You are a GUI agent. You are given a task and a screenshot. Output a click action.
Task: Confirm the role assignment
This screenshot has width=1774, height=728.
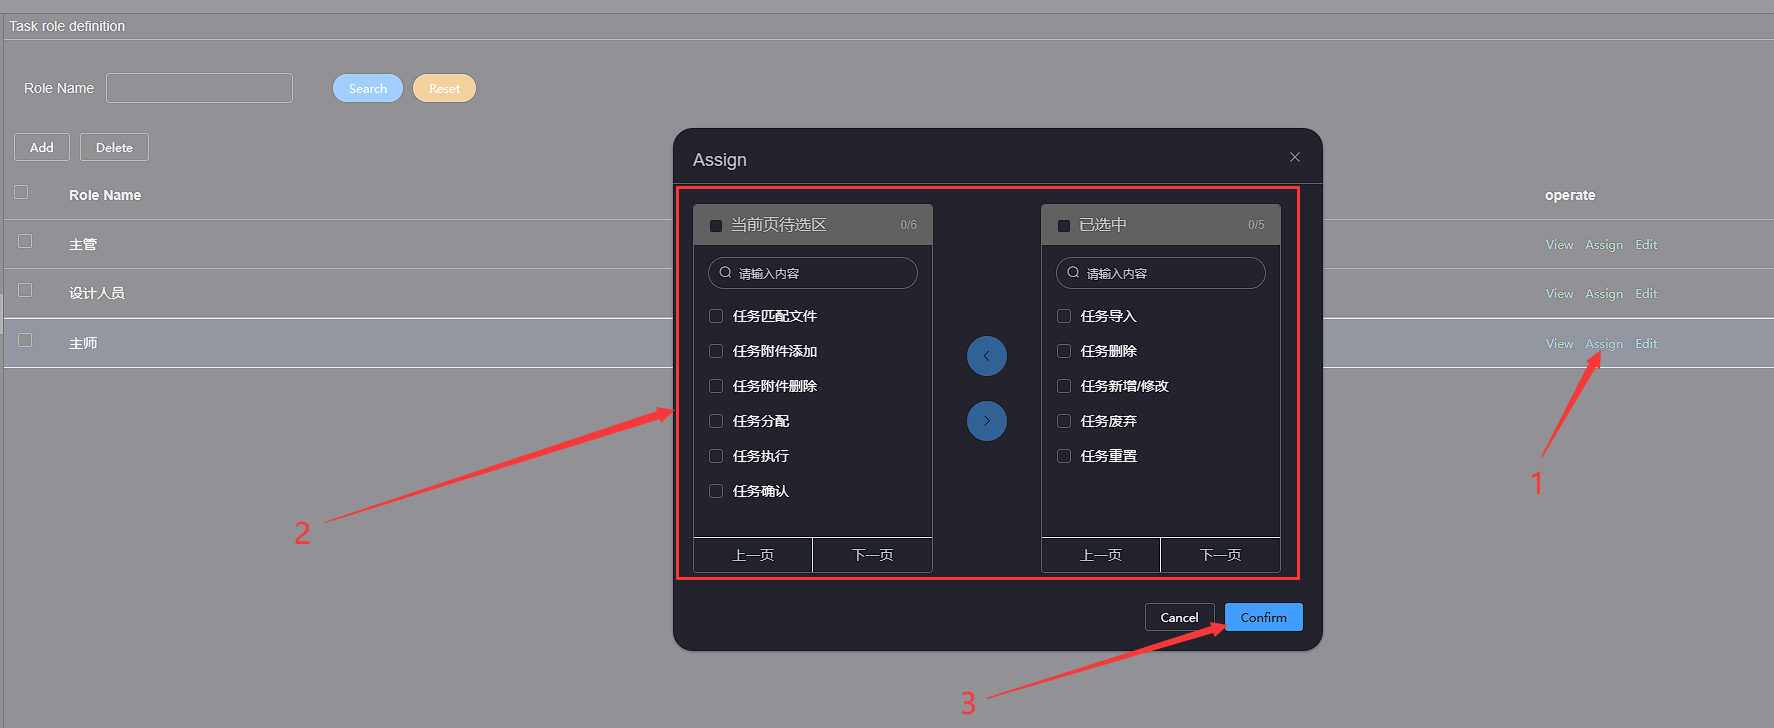click(1264, 617)
